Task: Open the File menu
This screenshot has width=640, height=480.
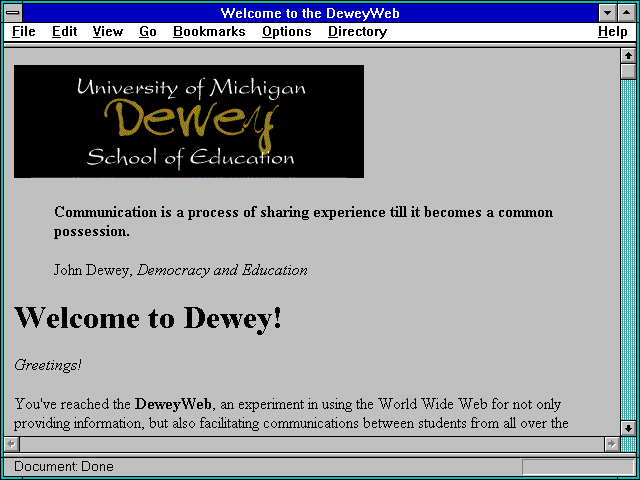Action: point(24,32)
